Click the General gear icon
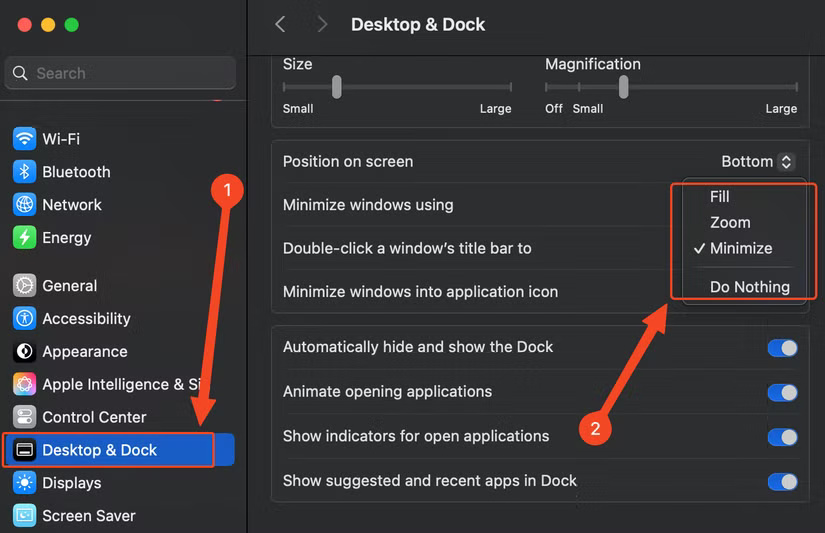This screenshot has width=825, height=533. (24, 286)
